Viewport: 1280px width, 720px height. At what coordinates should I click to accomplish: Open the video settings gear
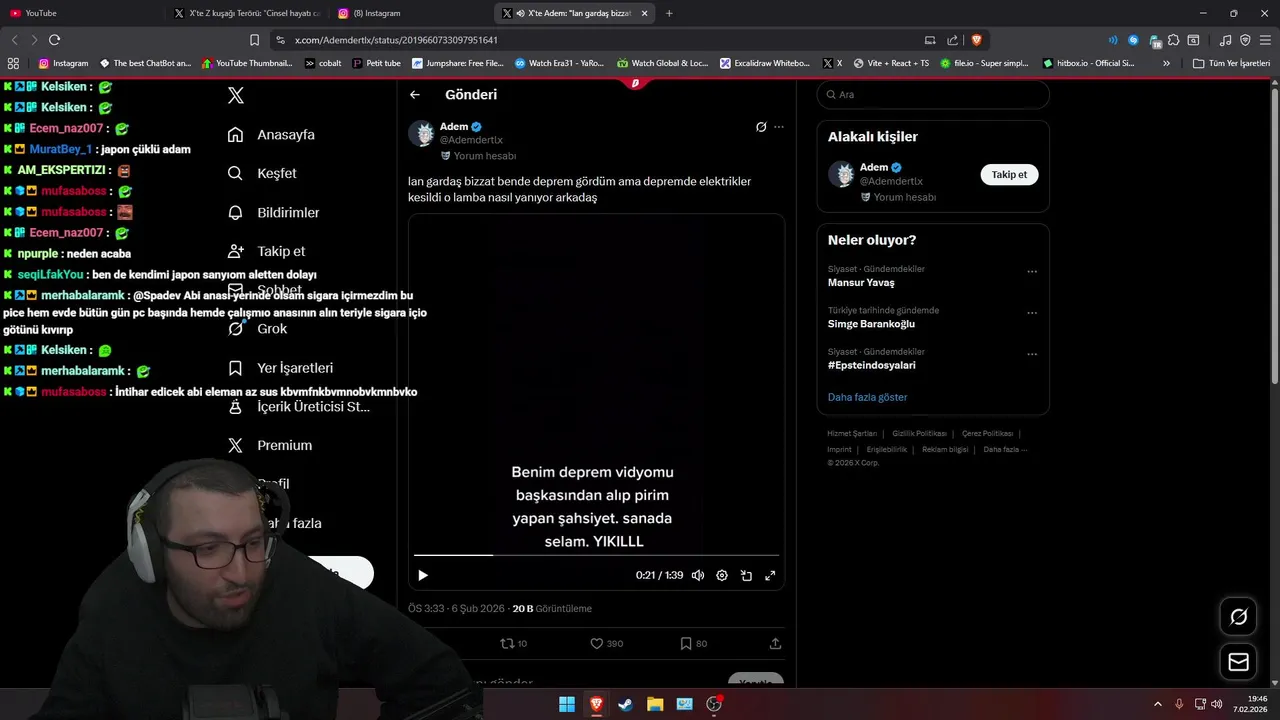click(x=722, y=575)
